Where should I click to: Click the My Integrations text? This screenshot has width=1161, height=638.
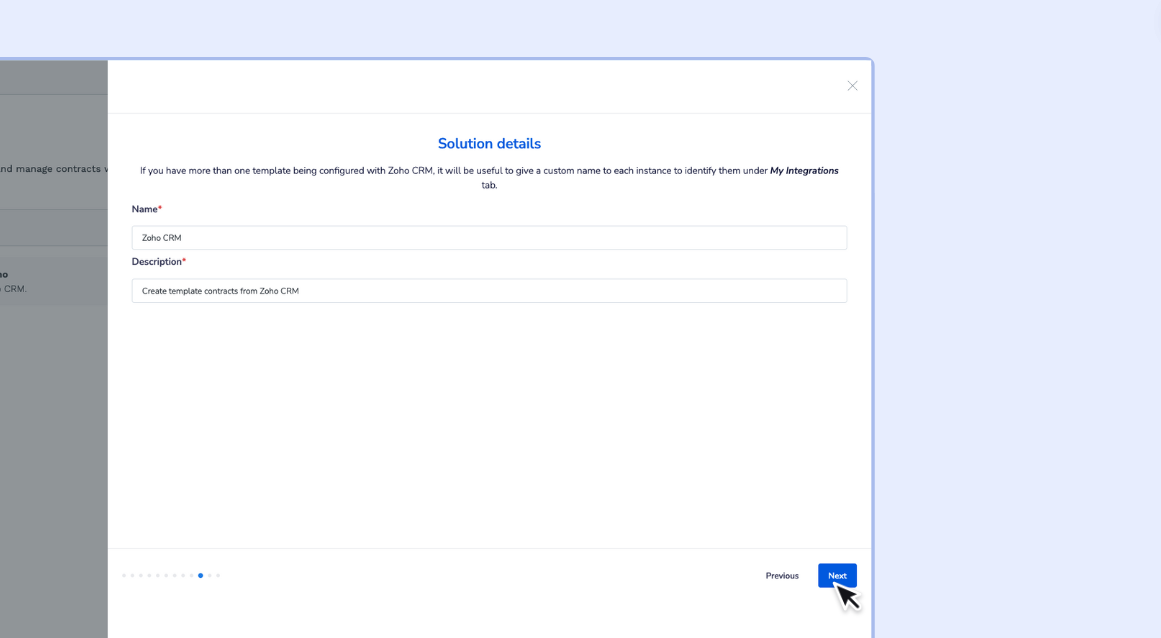click(x=804, y=171)
